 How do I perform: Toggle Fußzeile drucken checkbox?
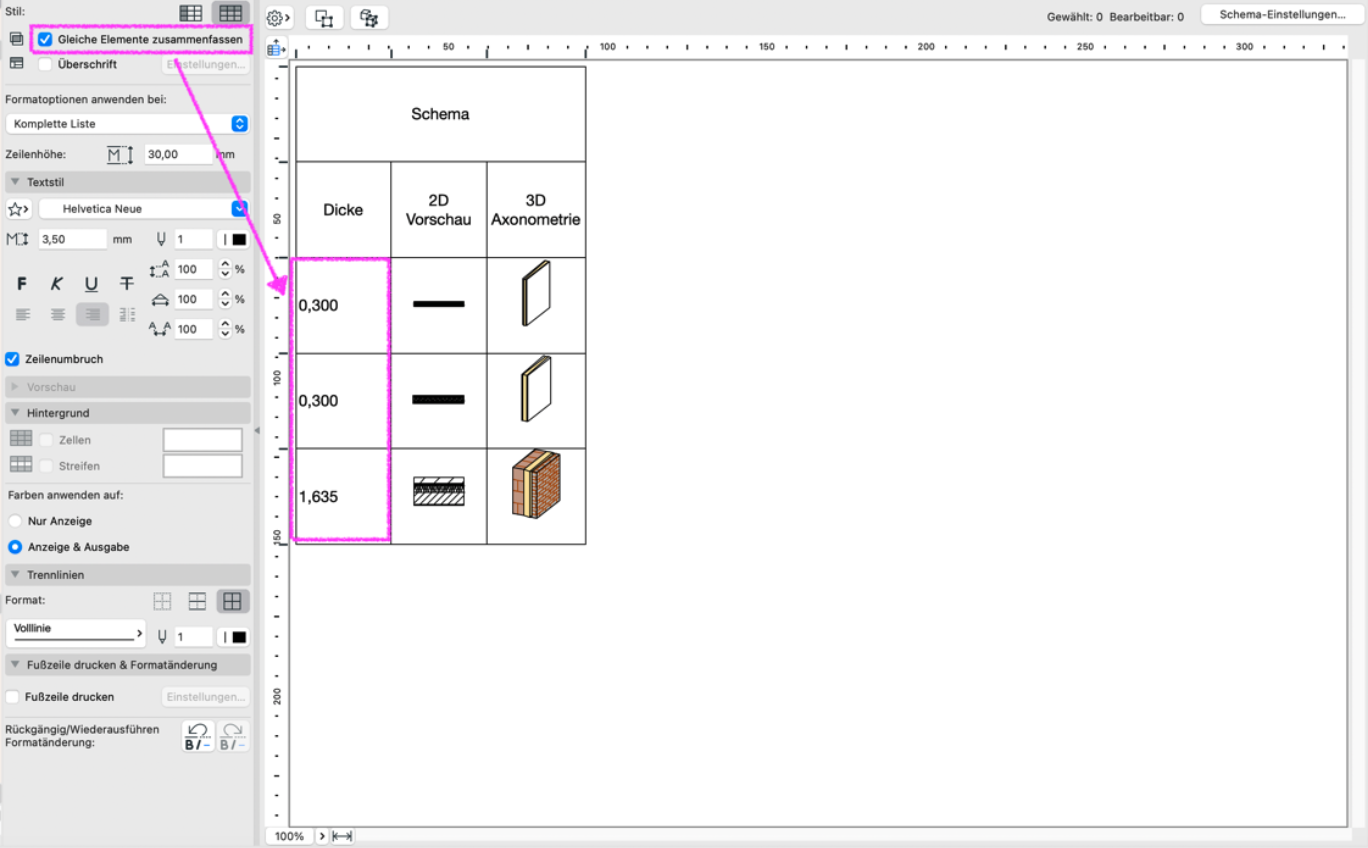click(x=13, y=696)
